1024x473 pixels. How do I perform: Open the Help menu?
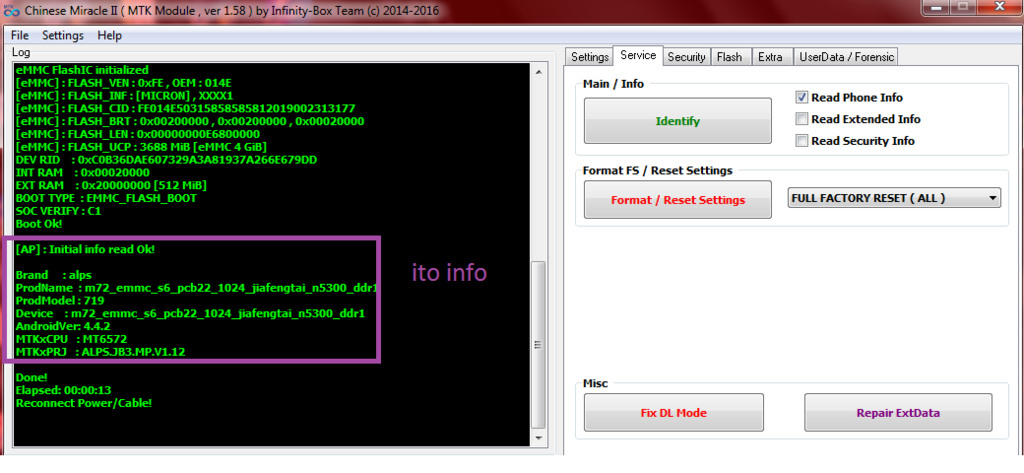[110, 35]
